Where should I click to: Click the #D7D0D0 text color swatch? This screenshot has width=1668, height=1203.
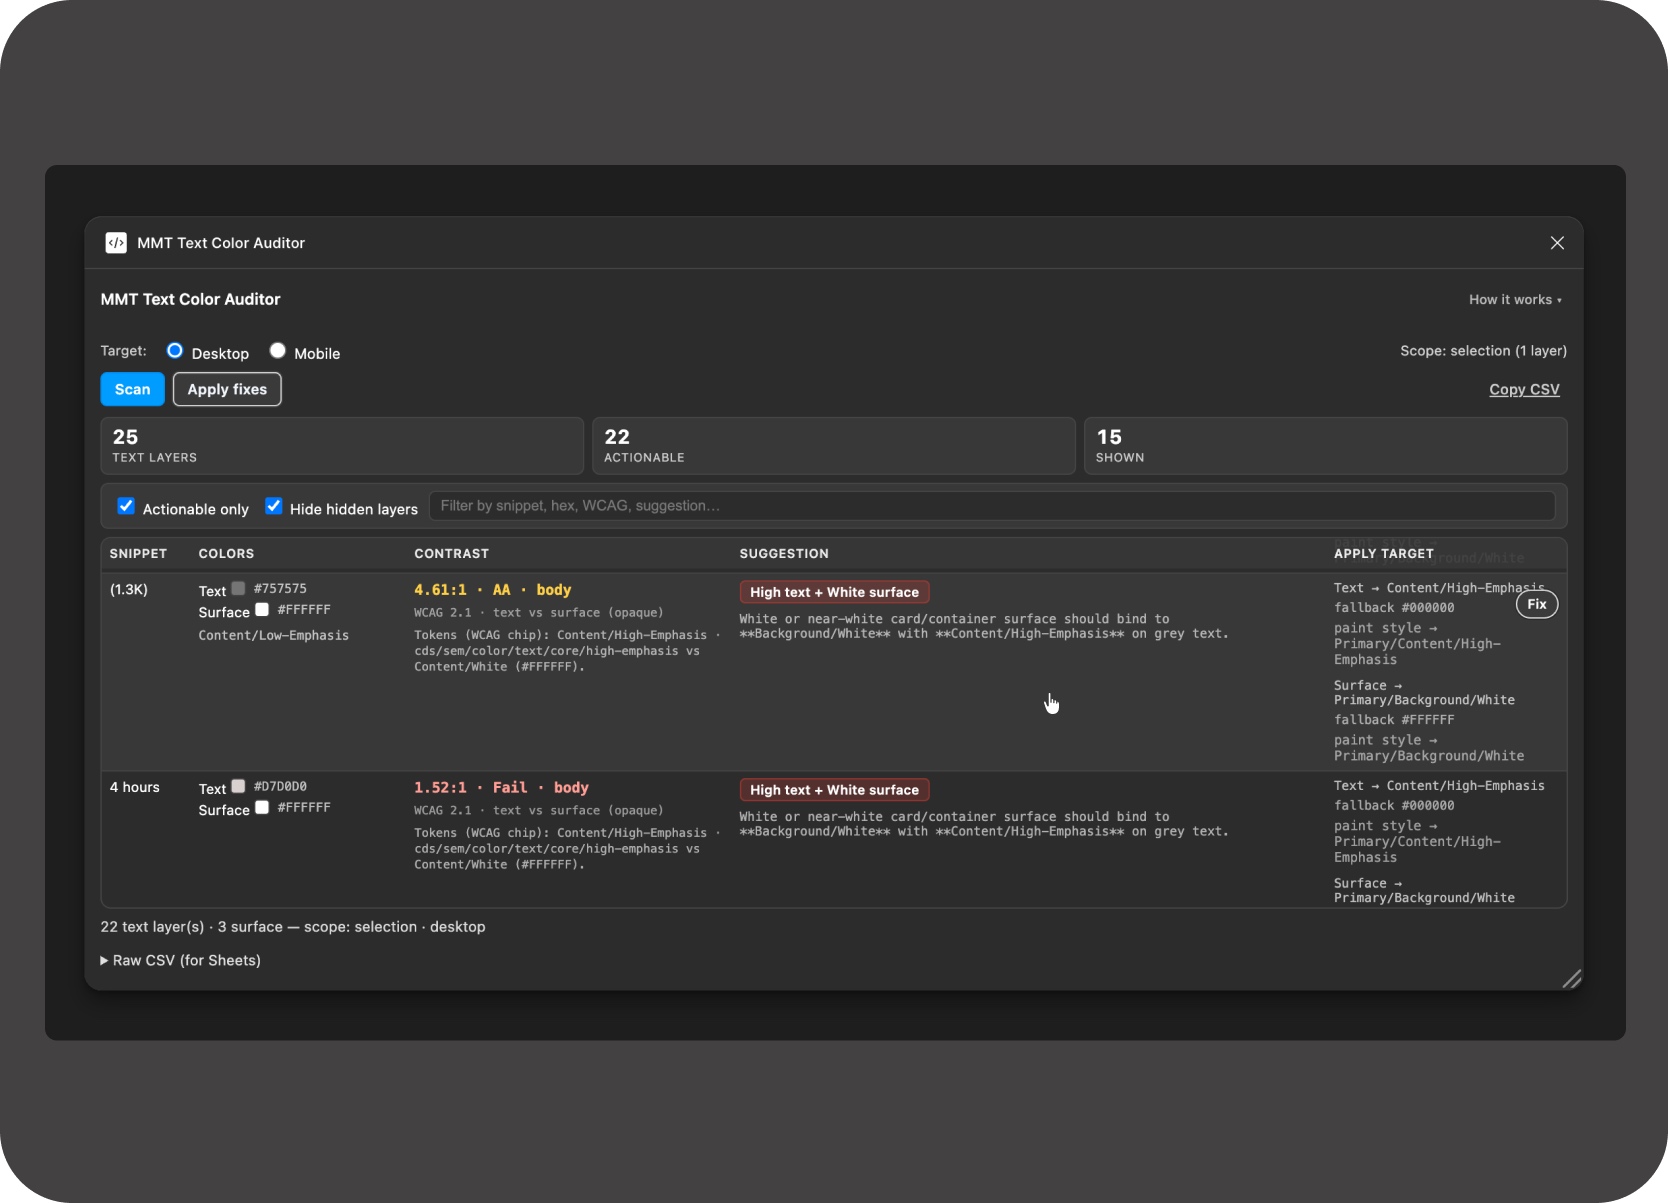[x=238, y=786]
